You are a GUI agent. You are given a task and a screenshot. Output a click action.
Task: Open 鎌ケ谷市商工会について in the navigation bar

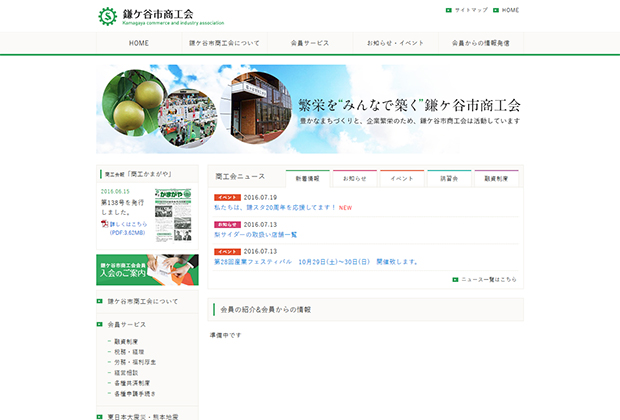(x=224, y=43)
